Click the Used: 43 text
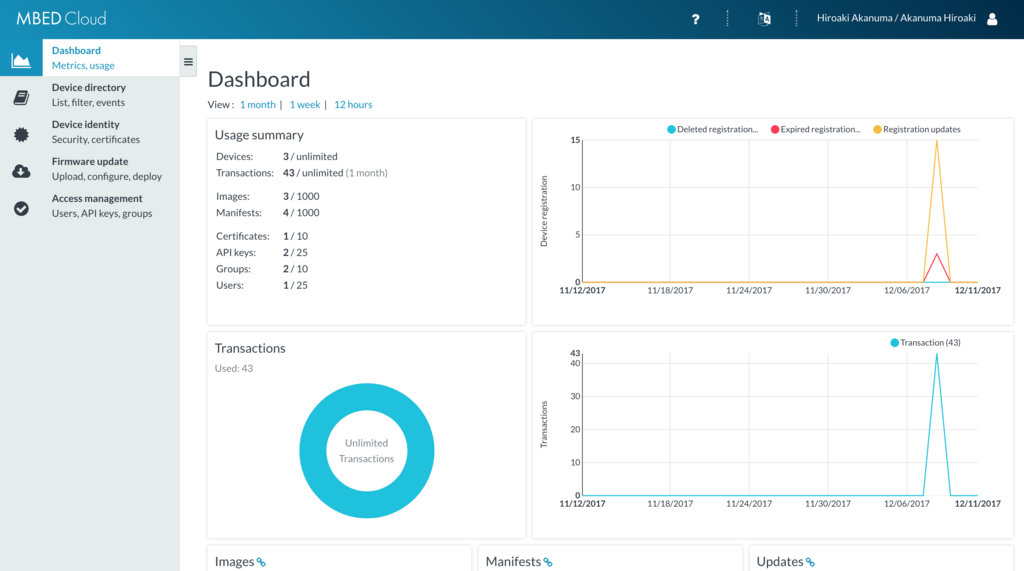 click(234, 368)
